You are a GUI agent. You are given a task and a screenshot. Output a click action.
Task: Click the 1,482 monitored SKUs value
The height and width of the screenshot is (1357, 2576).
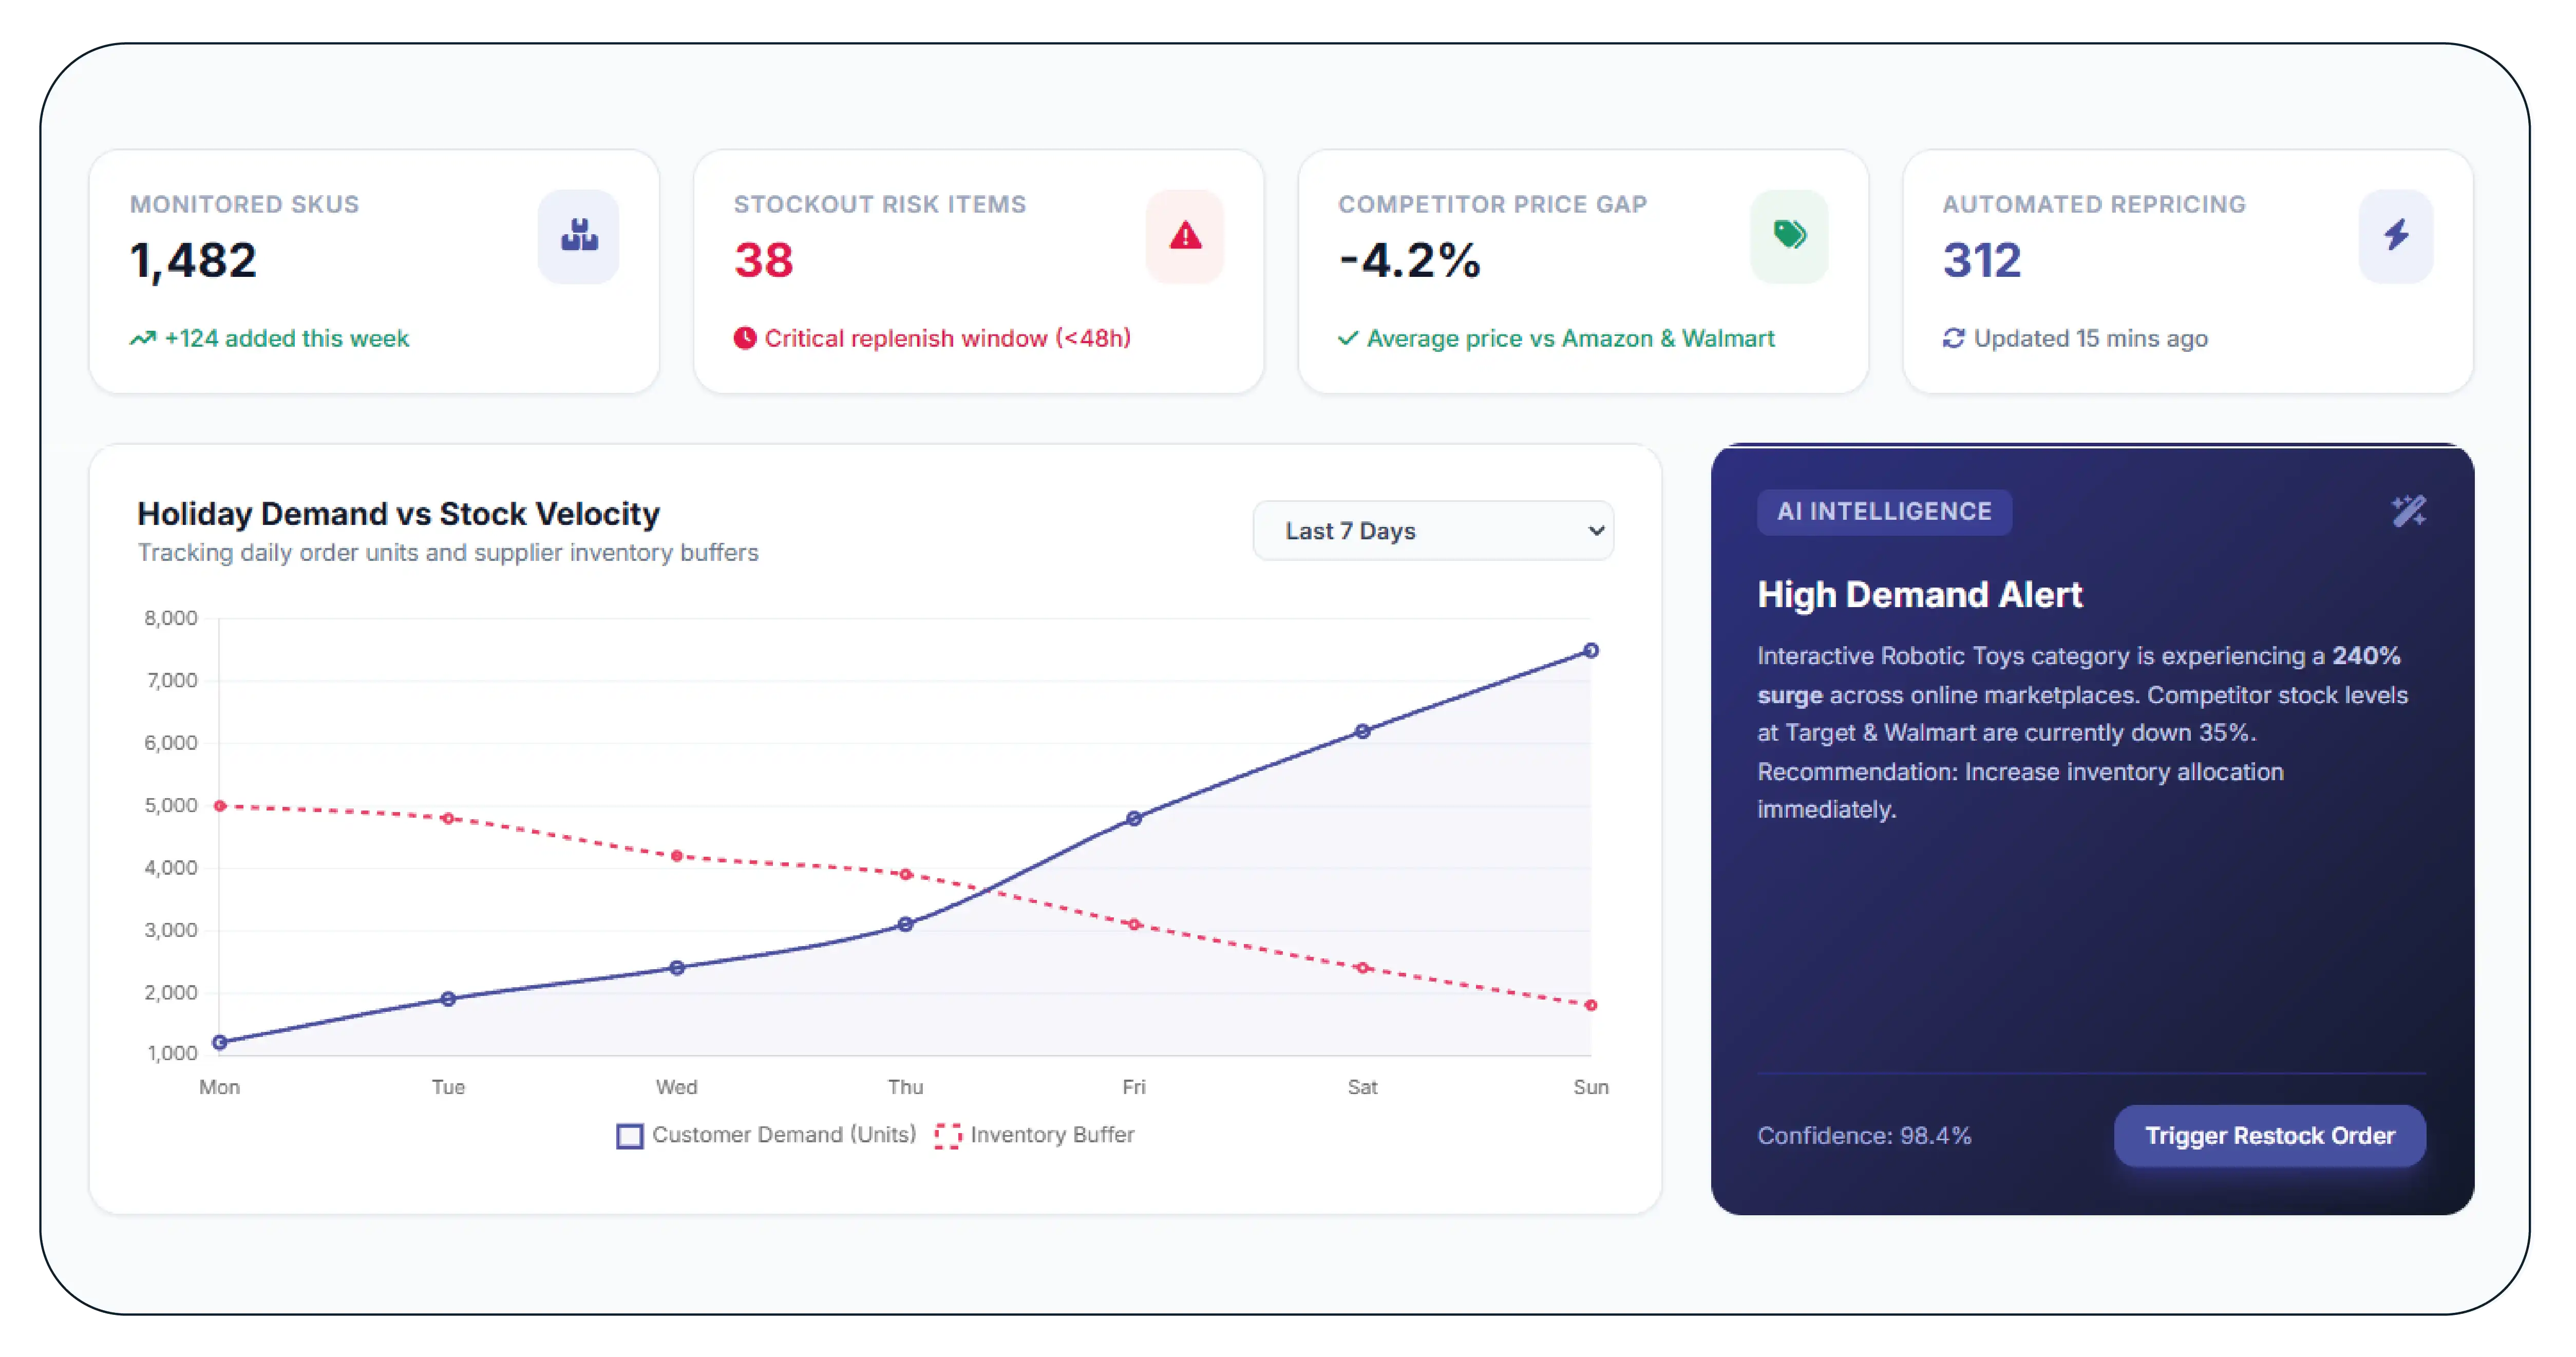click(x=193, y=261)
